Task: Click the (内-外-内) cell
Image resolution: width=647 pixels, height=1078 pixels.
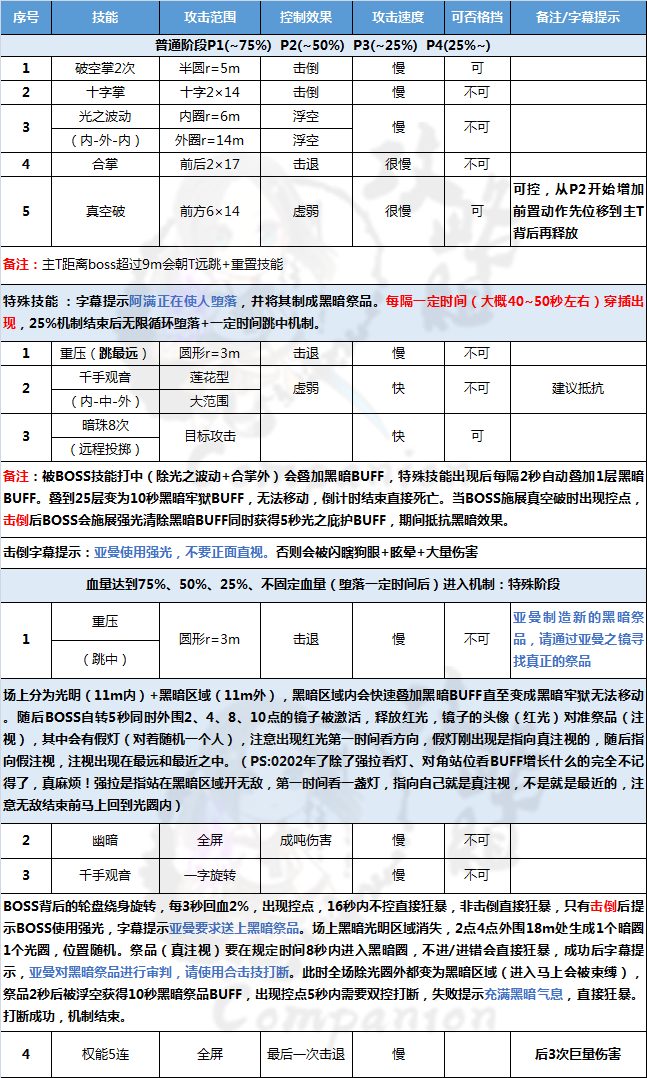Action: (105, 140)
